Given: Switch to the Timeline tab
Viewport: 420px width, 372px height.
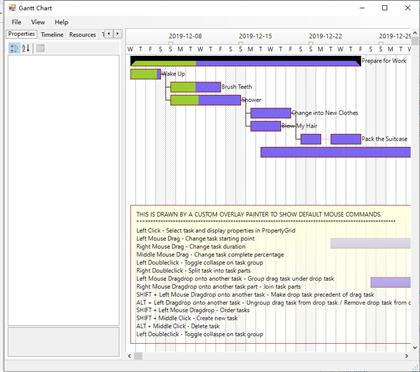Looking at the screenshot, I should tap(52, 34).
